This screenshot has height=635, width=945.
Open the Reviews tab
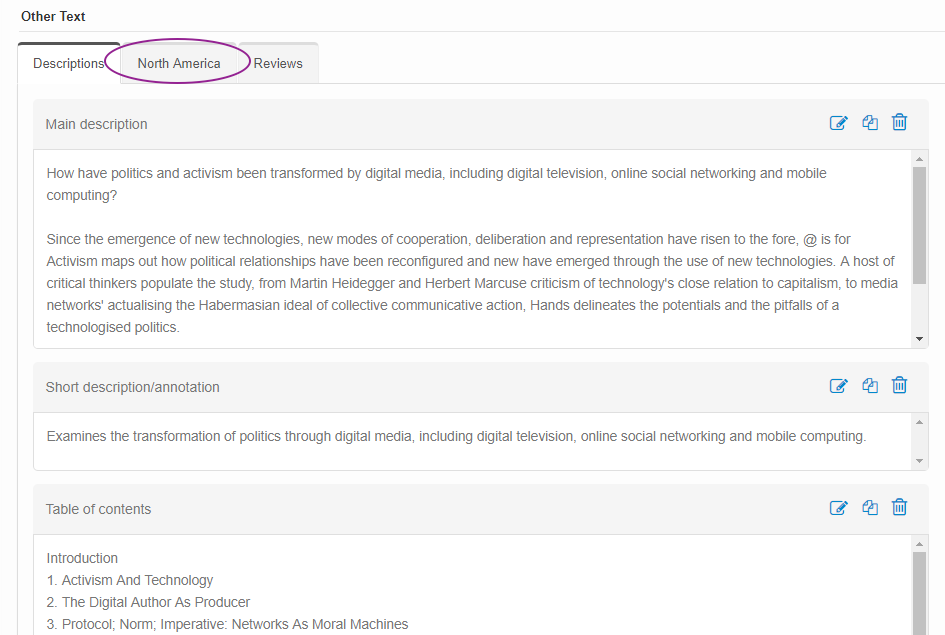tap(278, 63)
